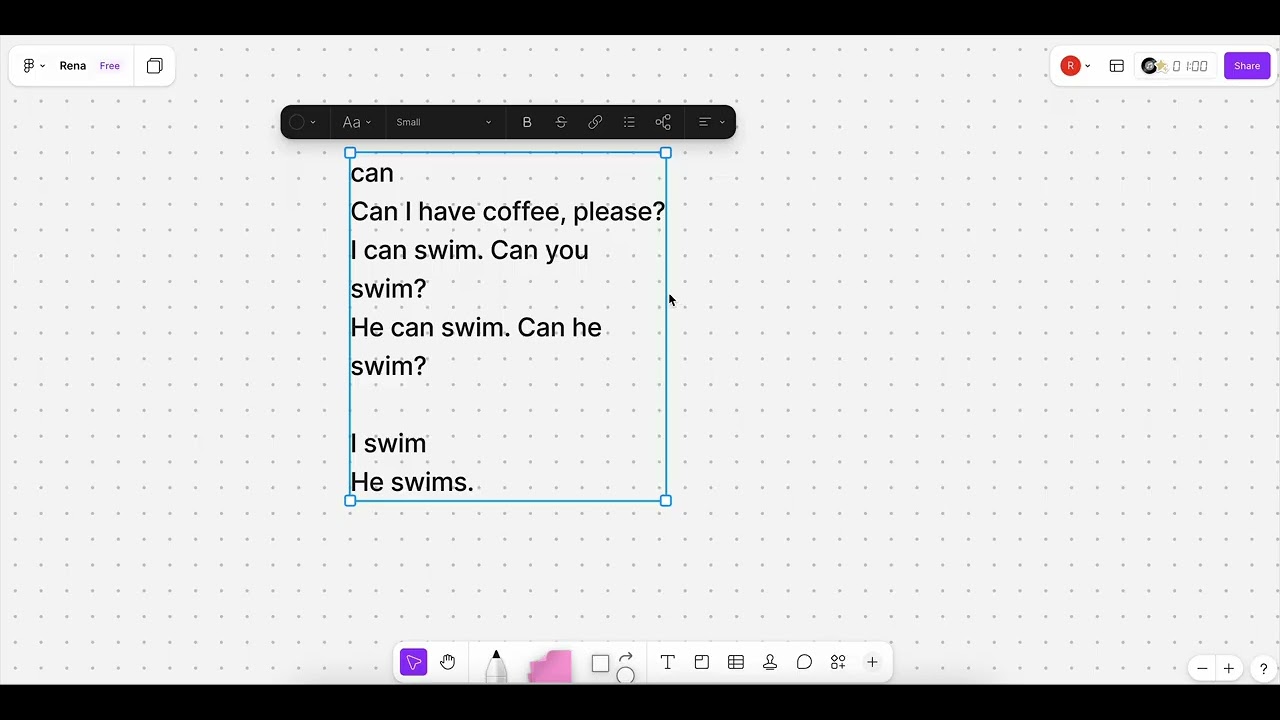Click the text 'I can swim. Can you'
Image resolution: width=1280 pixels, height=720 pixels.
(x=469, y=250)
